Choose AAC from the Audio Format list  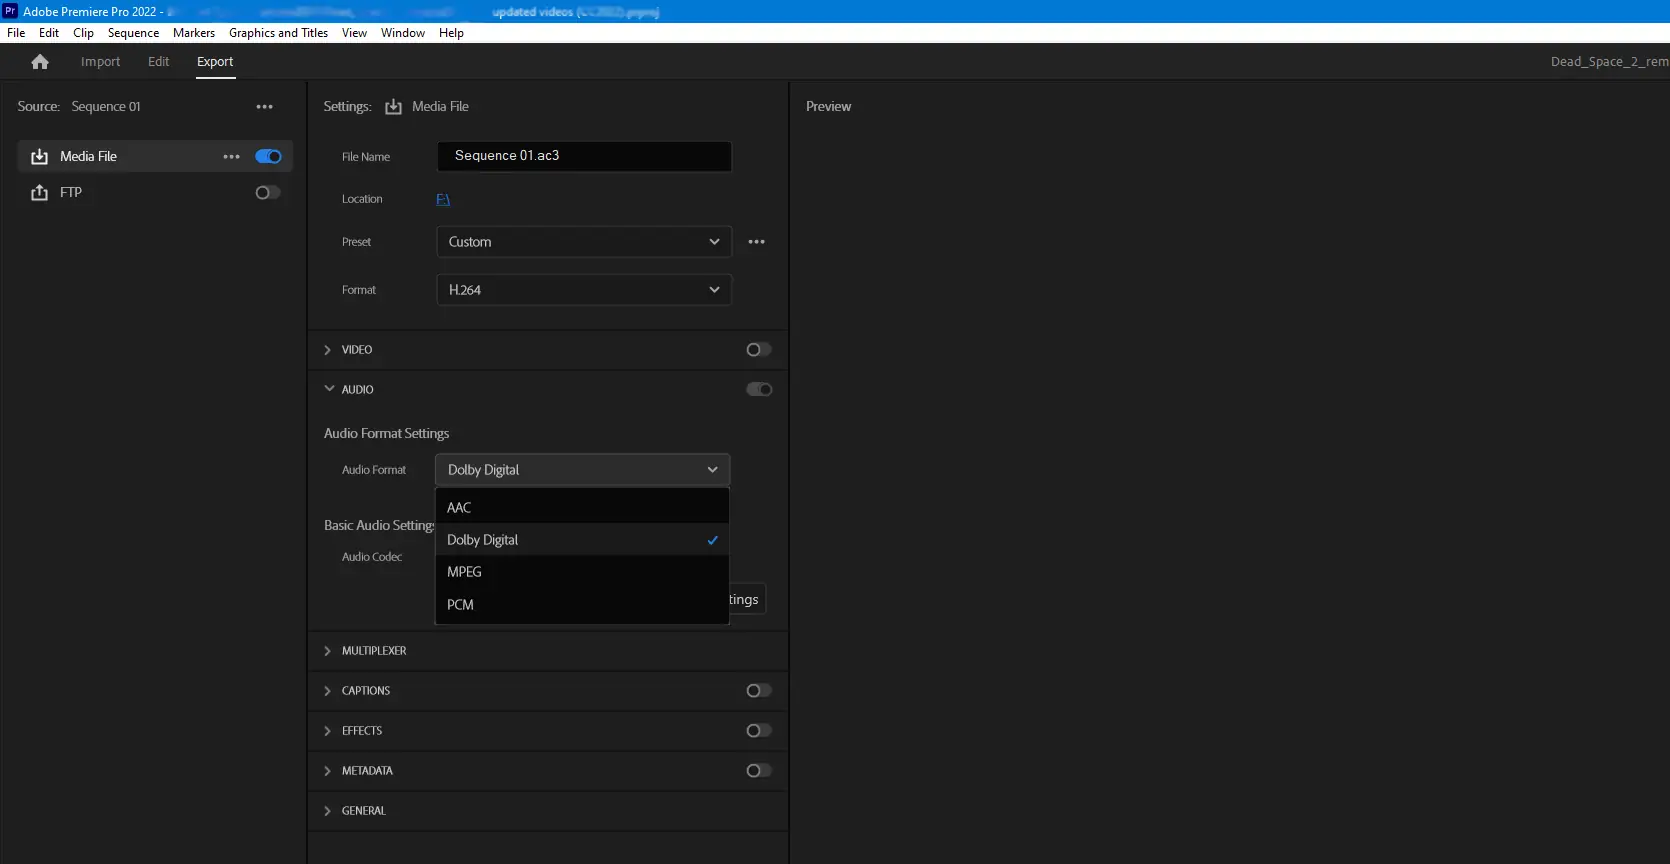point(582,508)
